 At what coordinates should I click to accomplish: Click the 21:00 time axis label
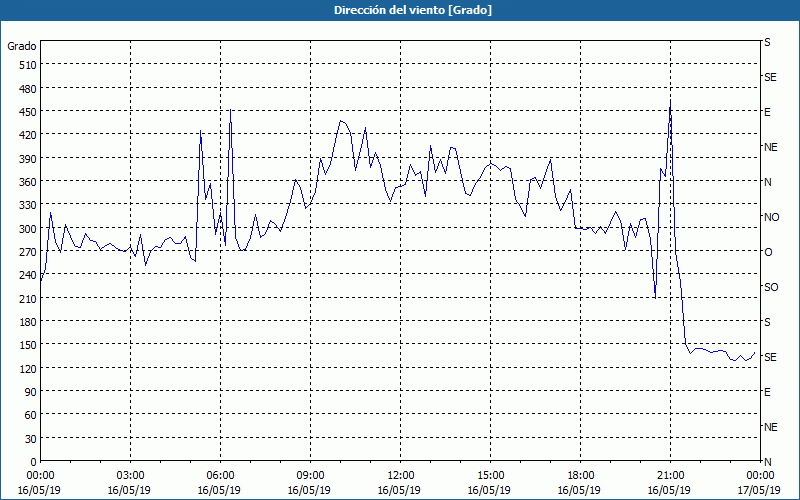coord(670,476)
